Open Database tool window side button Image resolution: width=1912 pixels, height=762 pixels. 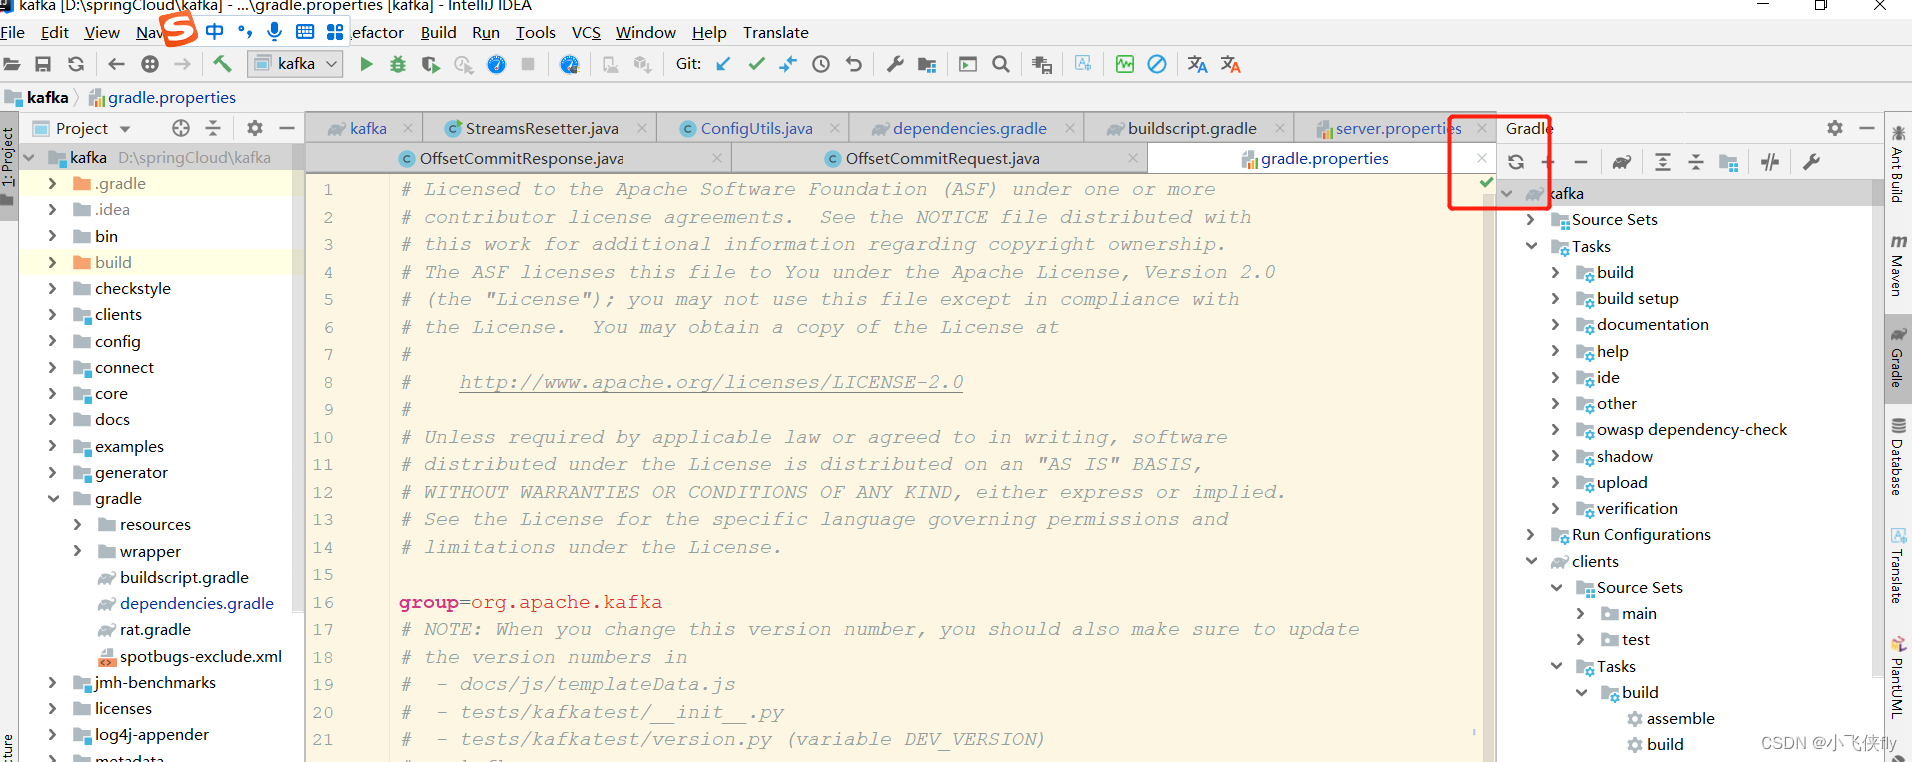coord(1898,456)
